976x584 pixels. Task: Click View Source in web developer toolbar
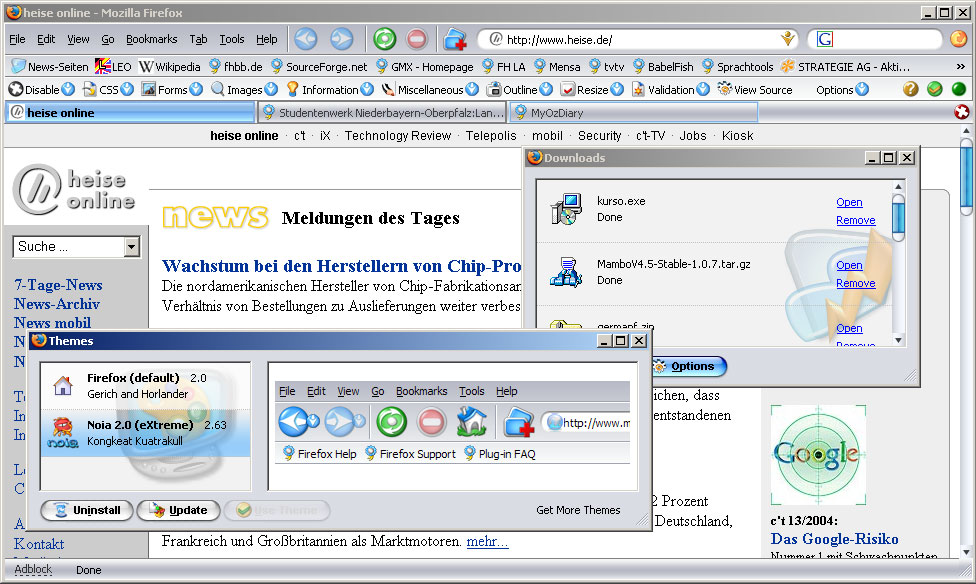pyautogui.click(x=754, y=89)
